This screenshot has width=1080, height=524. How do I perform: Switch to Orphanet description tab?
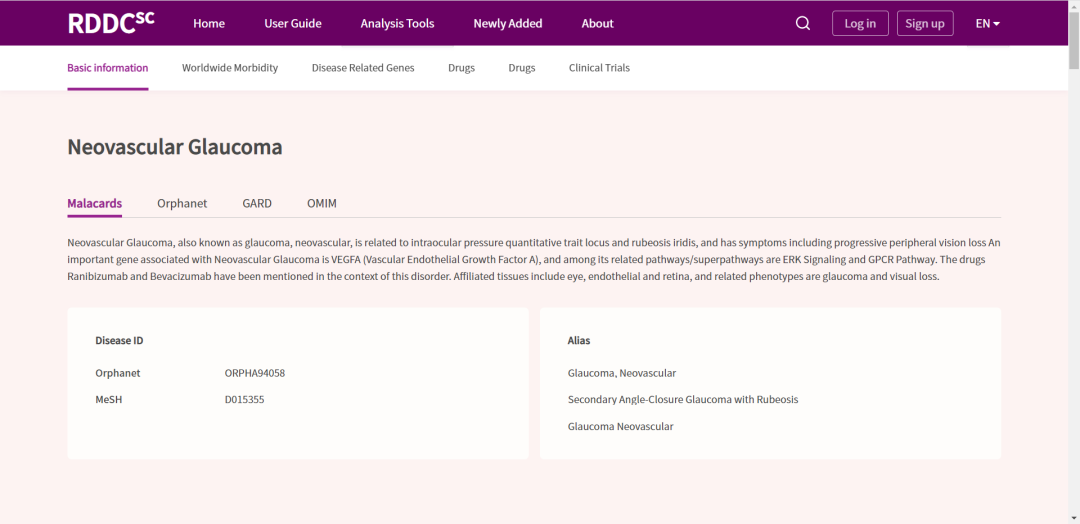coord(182,203)
